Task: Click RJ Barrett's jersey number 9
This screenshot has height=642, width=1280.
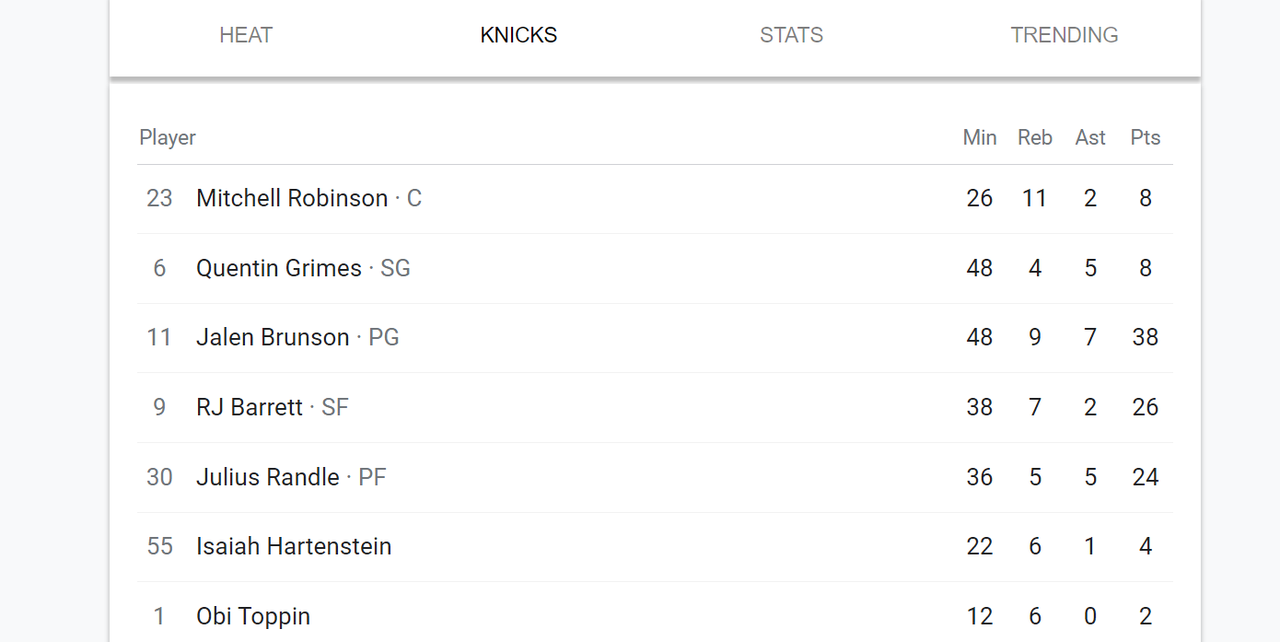Action: [160, 407]
